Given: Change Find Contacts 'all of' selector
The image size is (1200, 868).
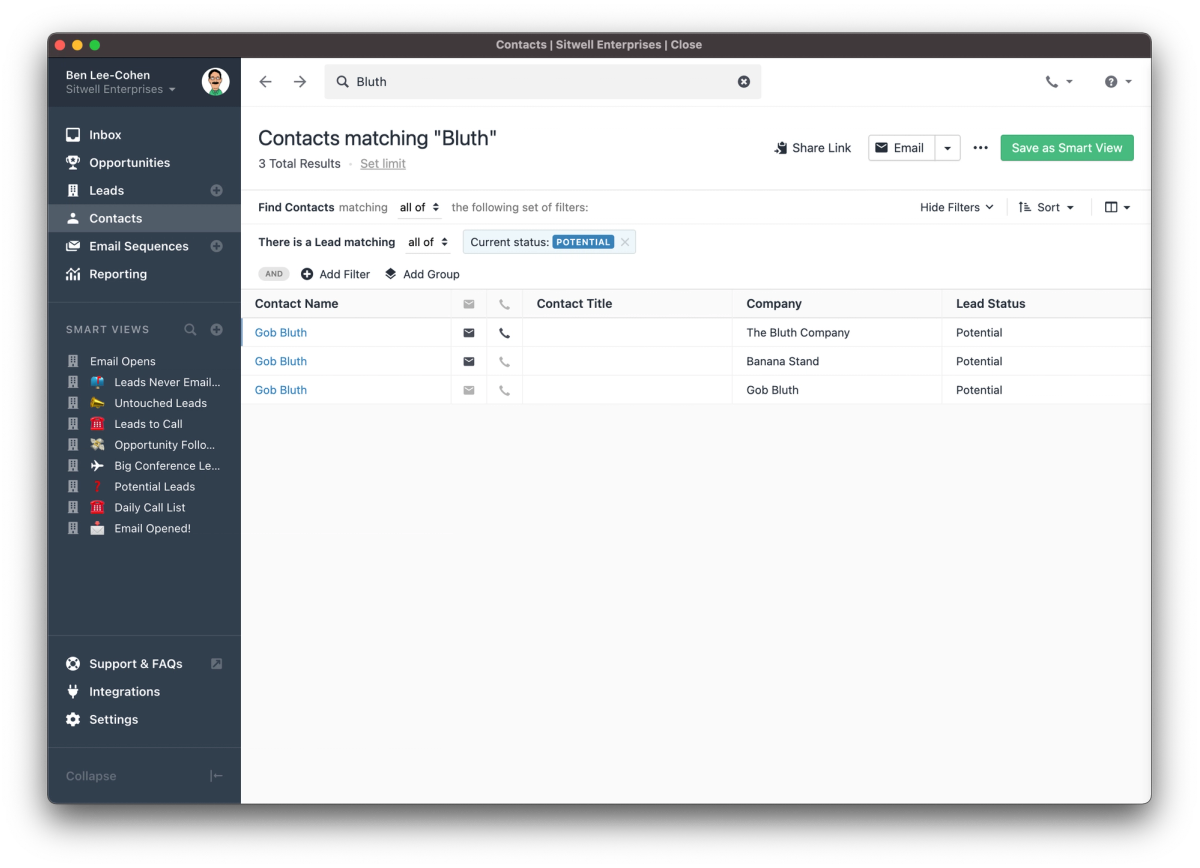Looking at the screenshot, I should point(419,208).
